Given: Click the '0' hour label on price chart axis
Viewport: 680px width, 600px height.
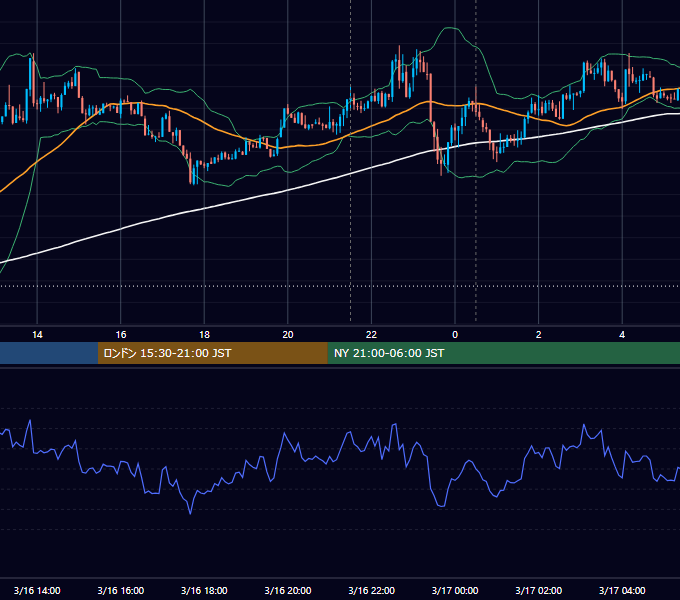Looking at the screenshot, I should point(455,335).
